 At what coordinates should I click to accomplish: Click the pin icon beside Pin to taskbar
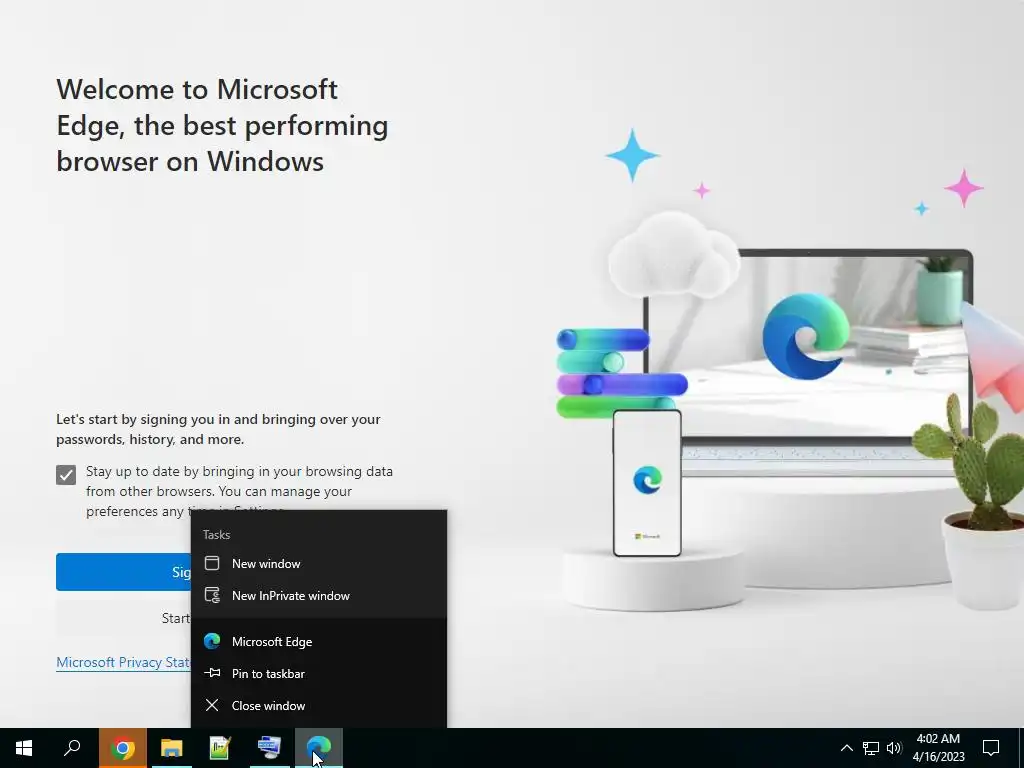[212, 673]
